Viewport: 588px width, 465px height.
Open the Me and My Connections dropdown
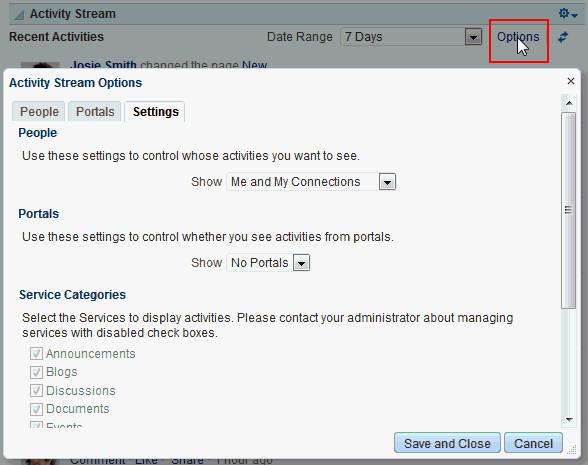click(x=311, y=182)
